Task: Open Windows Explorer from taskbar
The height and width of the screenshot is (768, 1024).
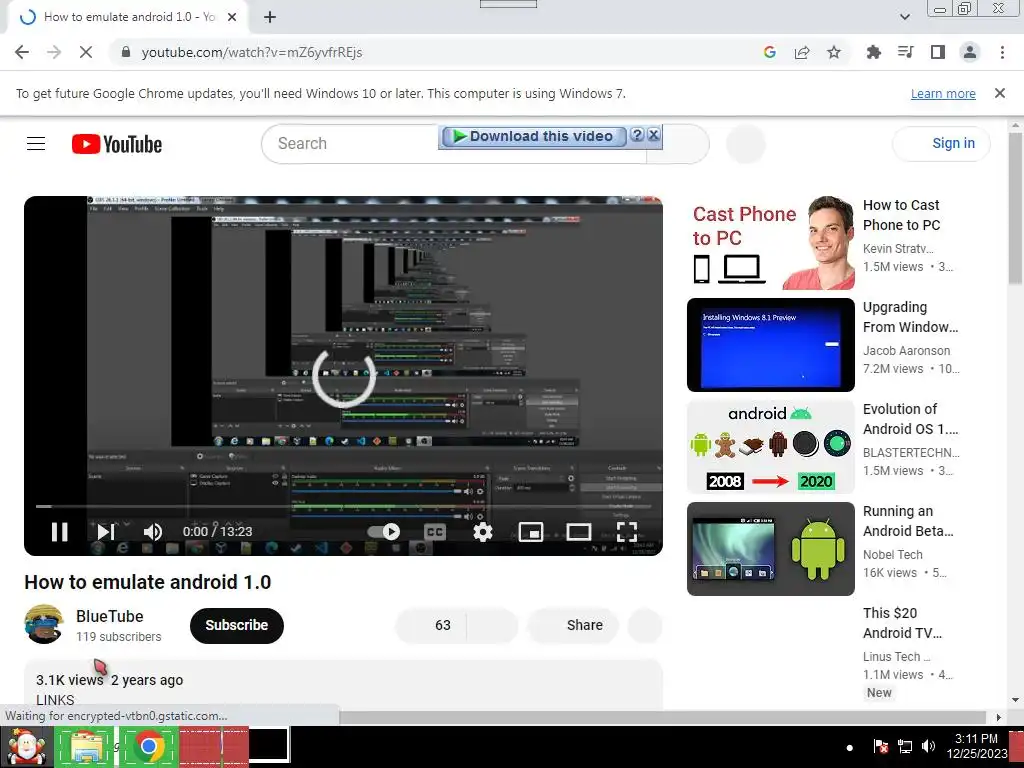Action: click(x=85, y=746)
